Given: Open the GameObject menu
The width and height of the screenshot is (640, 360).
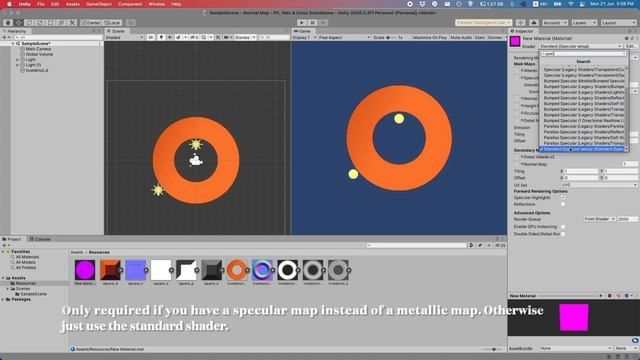Looking at the screenshot, I should tap(99, 4).
